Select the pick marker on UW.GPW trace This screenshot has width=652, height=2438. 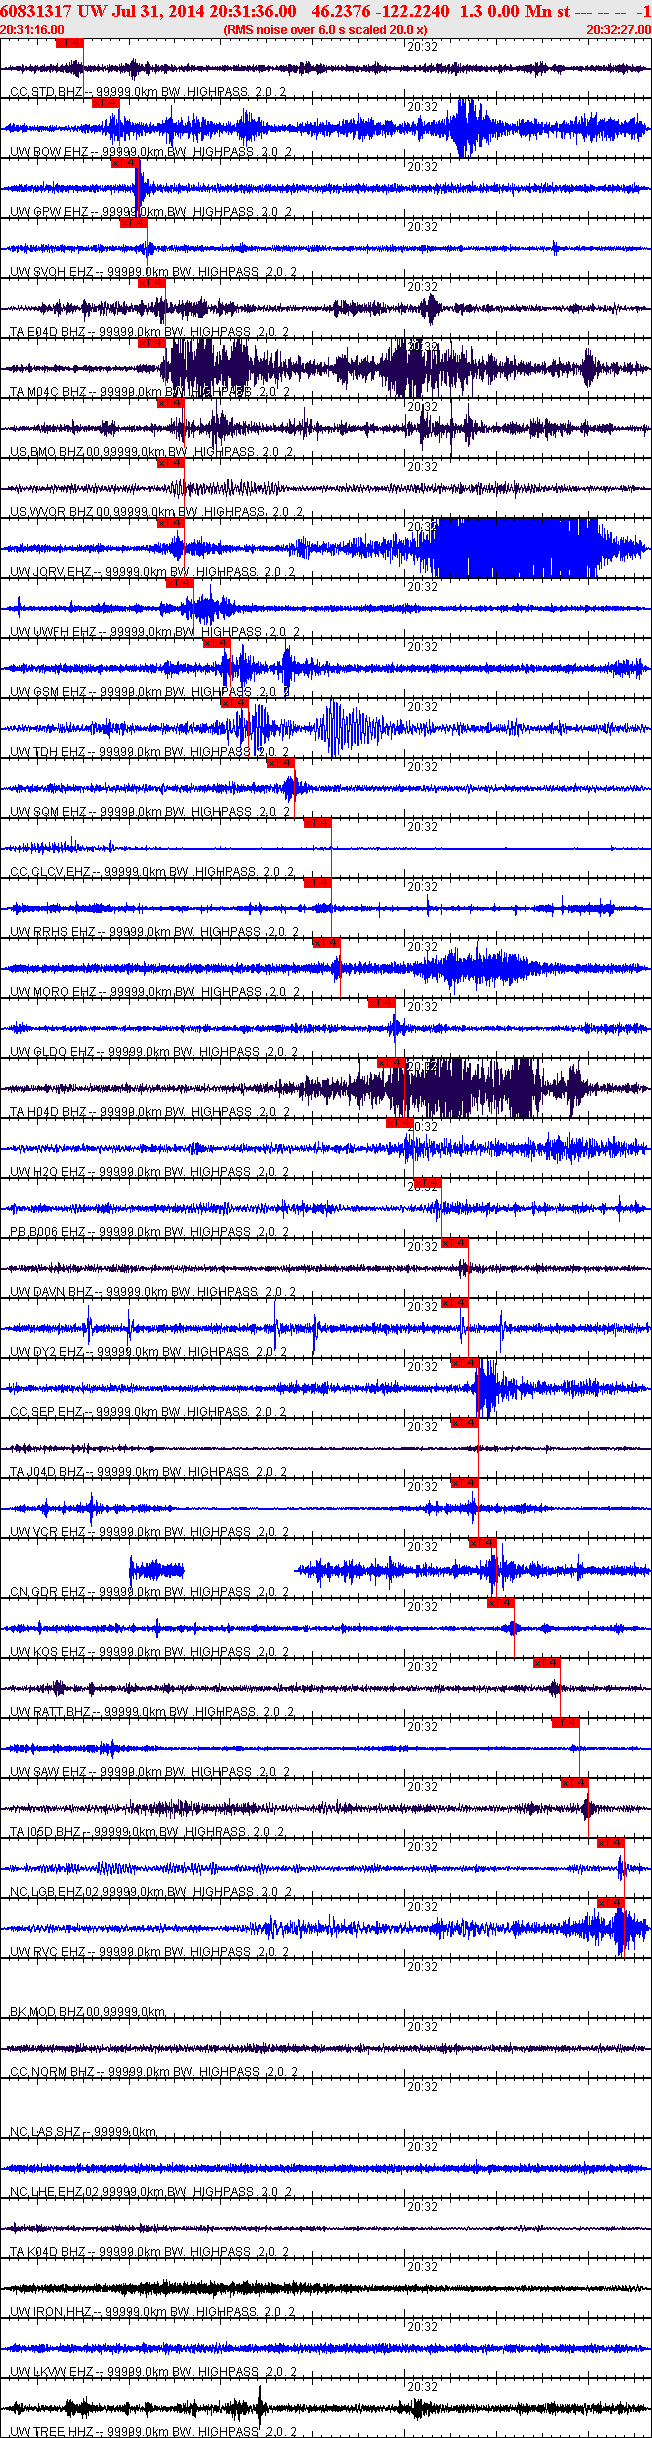coord(125,163)
